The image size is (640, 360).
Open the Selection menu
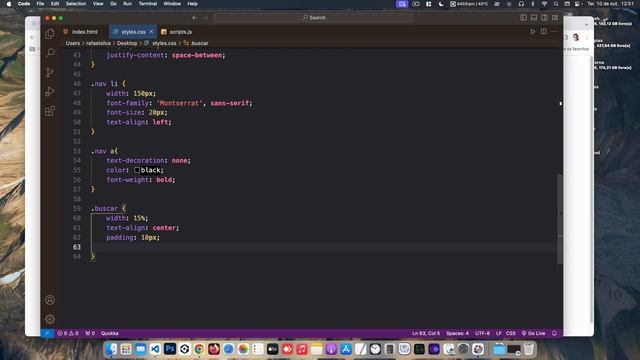[x=76, y=4]
